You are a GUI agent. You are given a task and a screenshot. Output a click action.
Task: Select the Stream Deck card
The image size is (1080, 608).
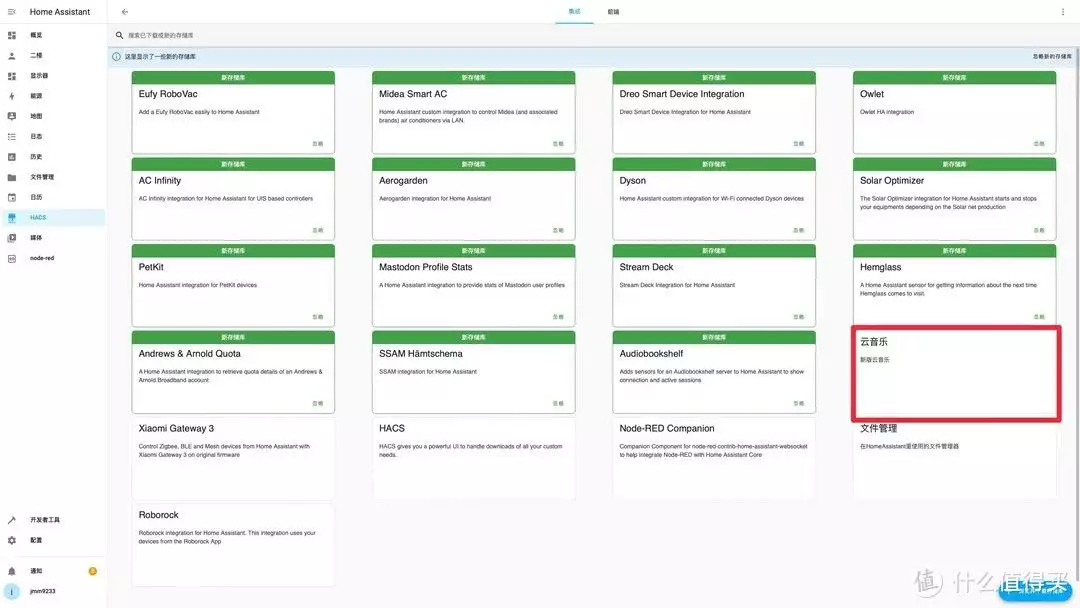(714, 286)
